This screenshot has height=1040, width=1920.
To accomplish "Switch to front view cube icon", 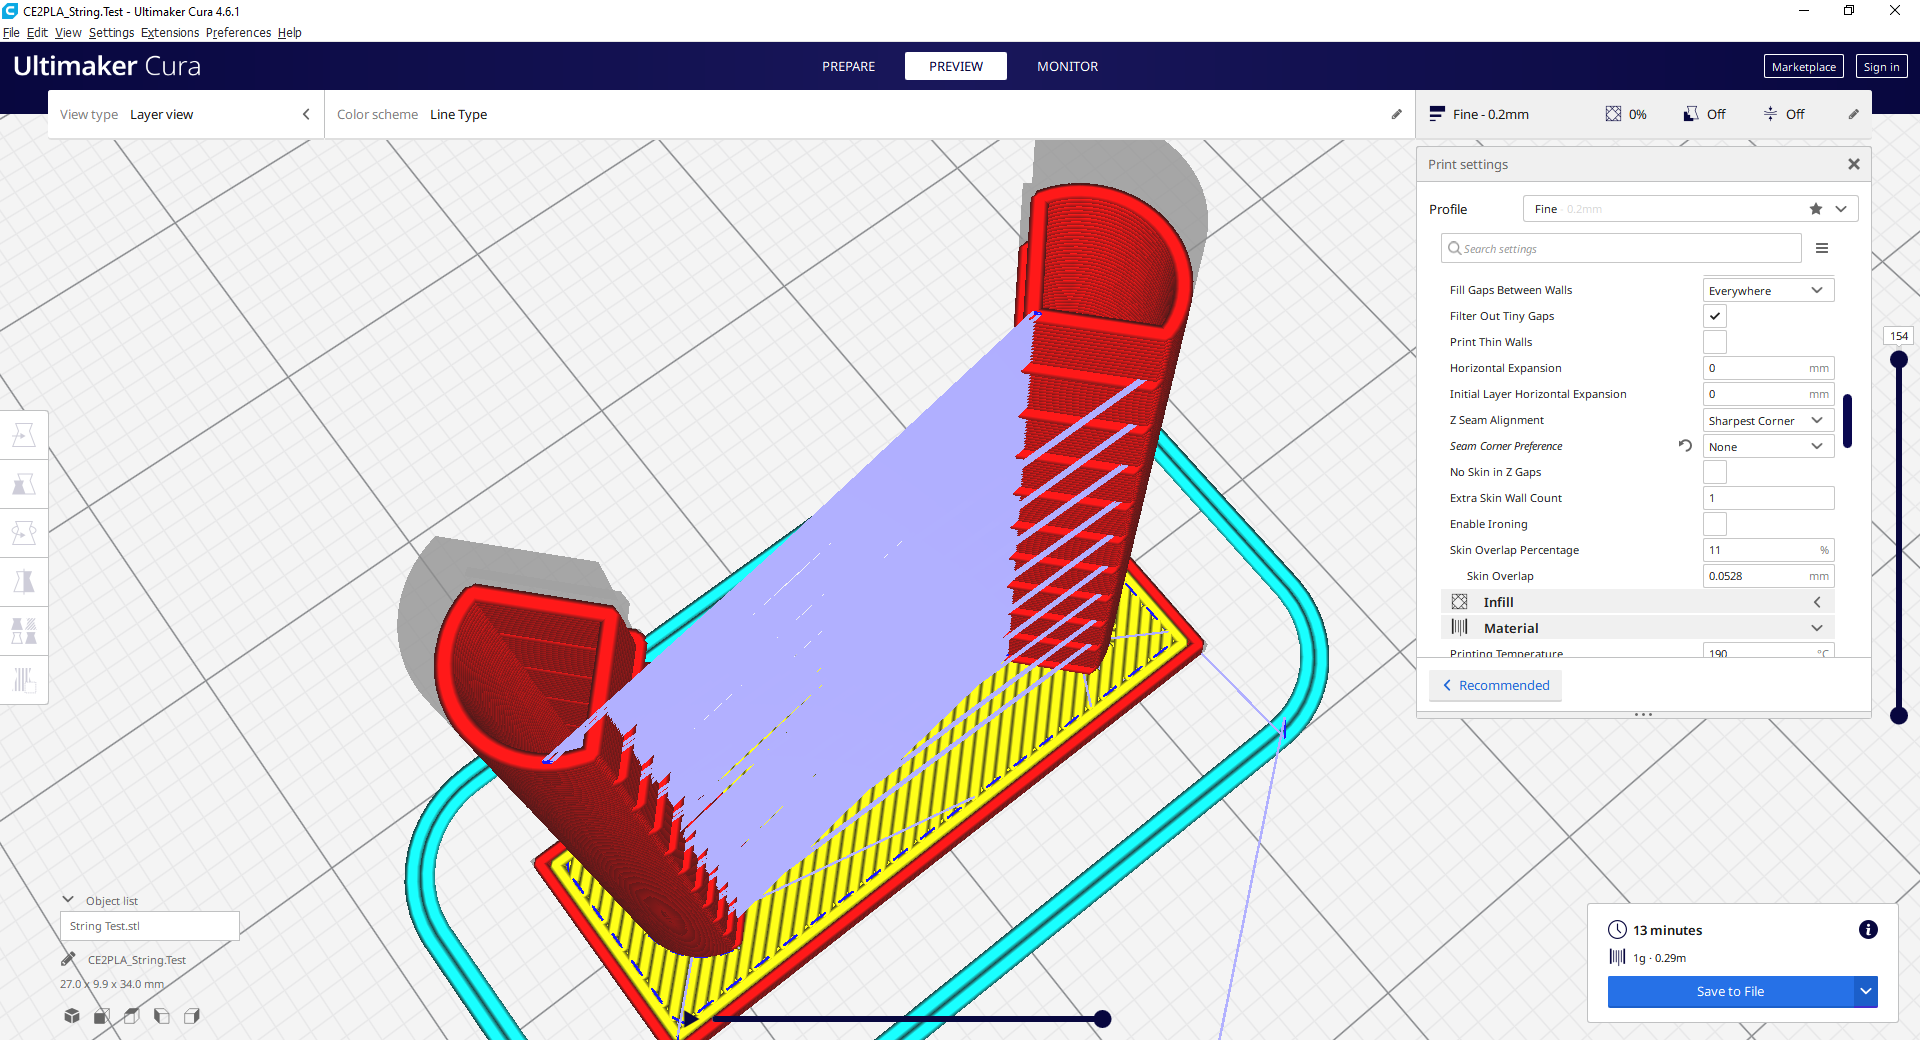I will 101,1016.
